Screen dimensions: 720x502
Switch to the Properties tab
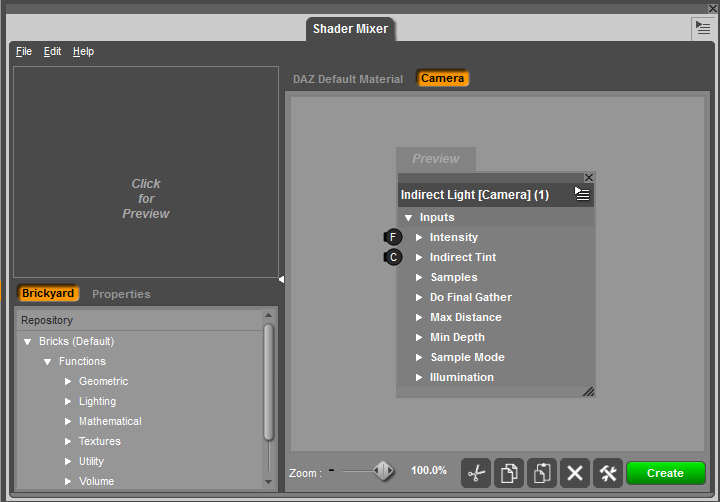pos(121,294)
